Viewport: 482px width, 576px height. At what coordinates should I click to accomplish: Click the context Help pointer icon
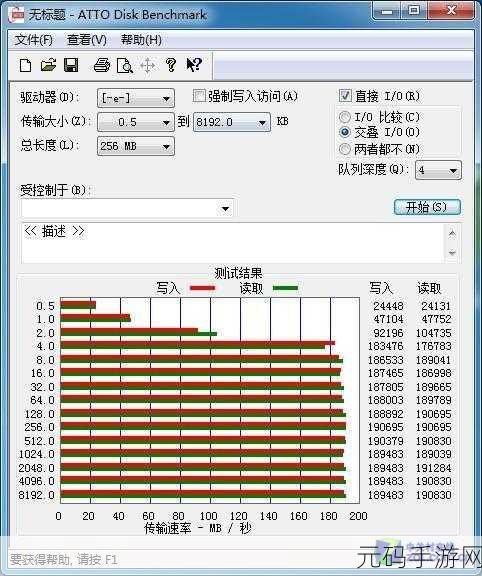click(x=194, y=65)
